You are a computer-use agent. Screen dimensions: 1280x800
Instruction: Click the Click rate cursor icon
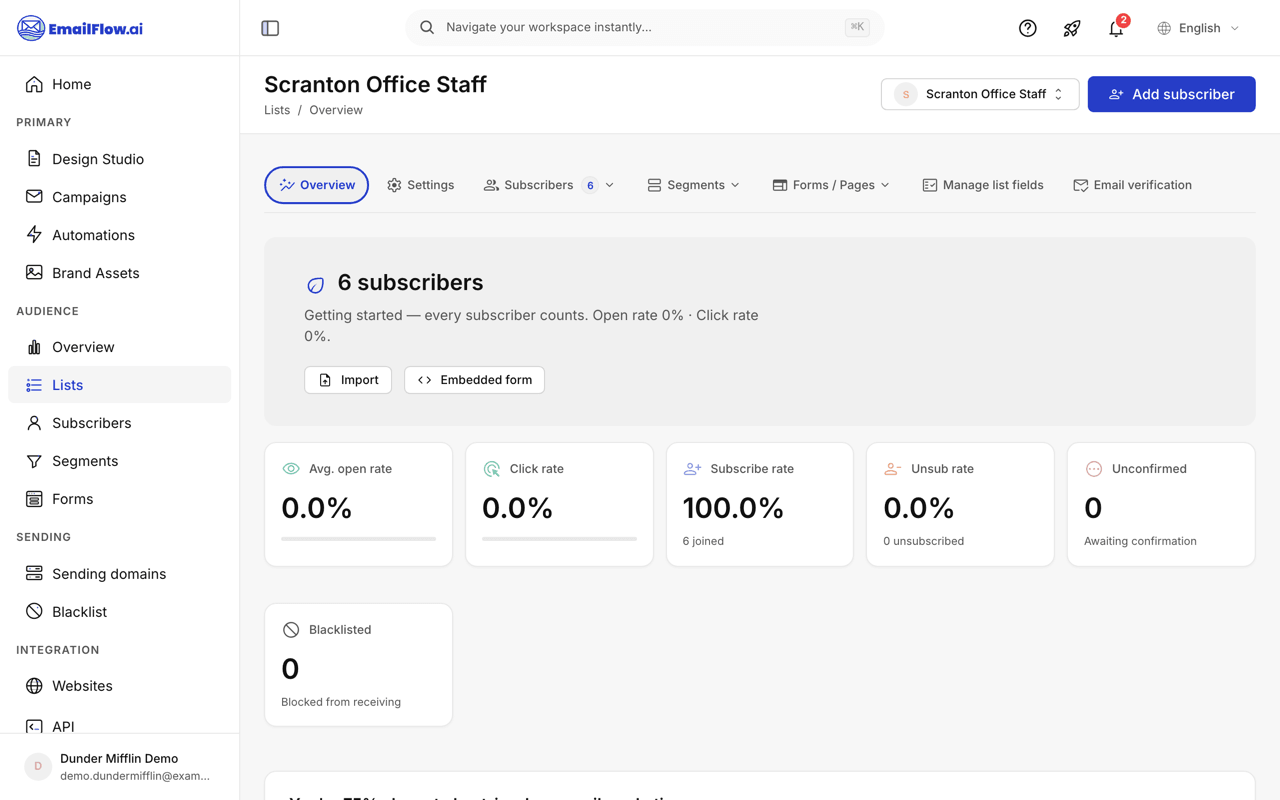click(x=492, y=469)
